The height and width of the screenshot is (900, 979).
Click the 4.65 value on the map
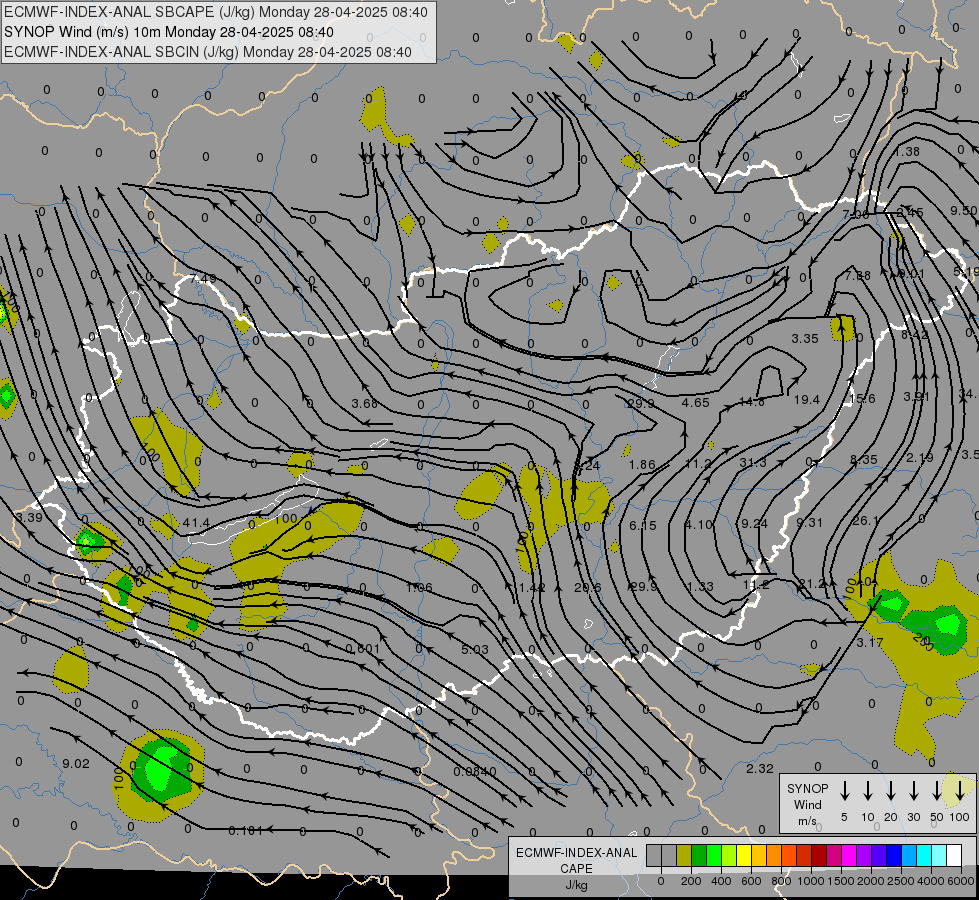pyautogui.click(x=696, y=402)
